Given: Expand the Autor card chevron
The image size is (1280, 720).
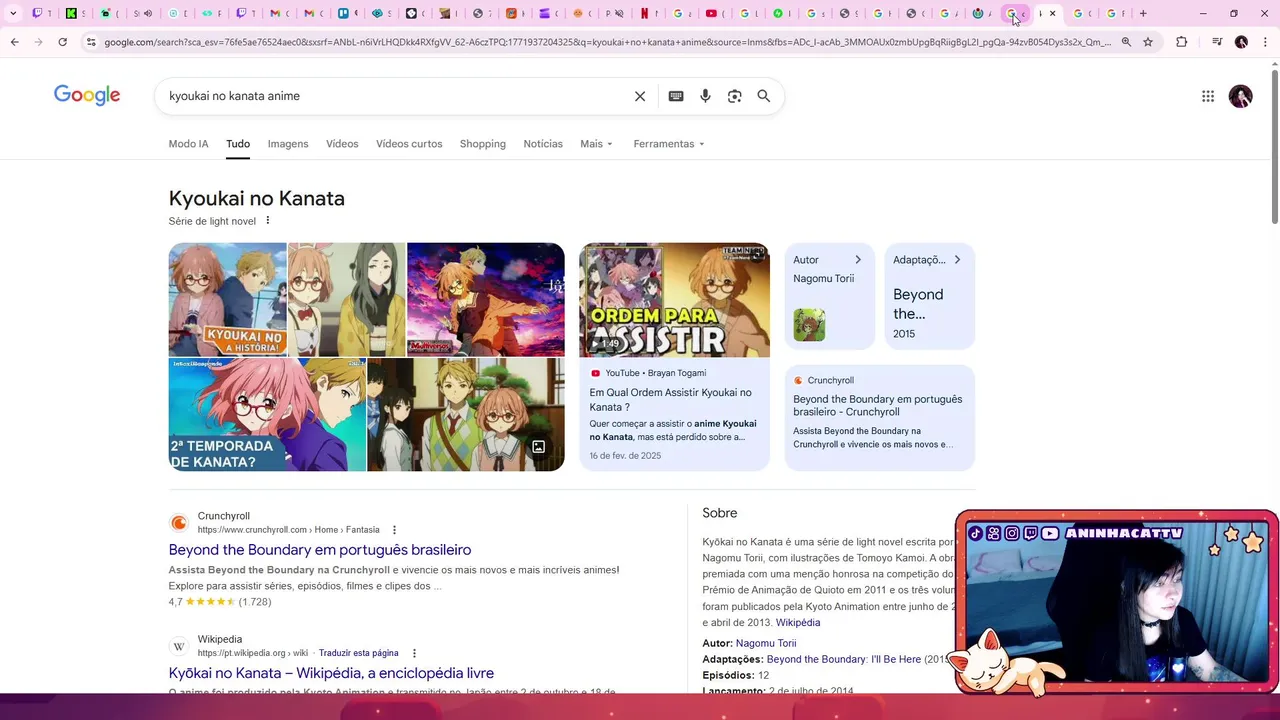Looking at the screenshot, I should point(857,260).
